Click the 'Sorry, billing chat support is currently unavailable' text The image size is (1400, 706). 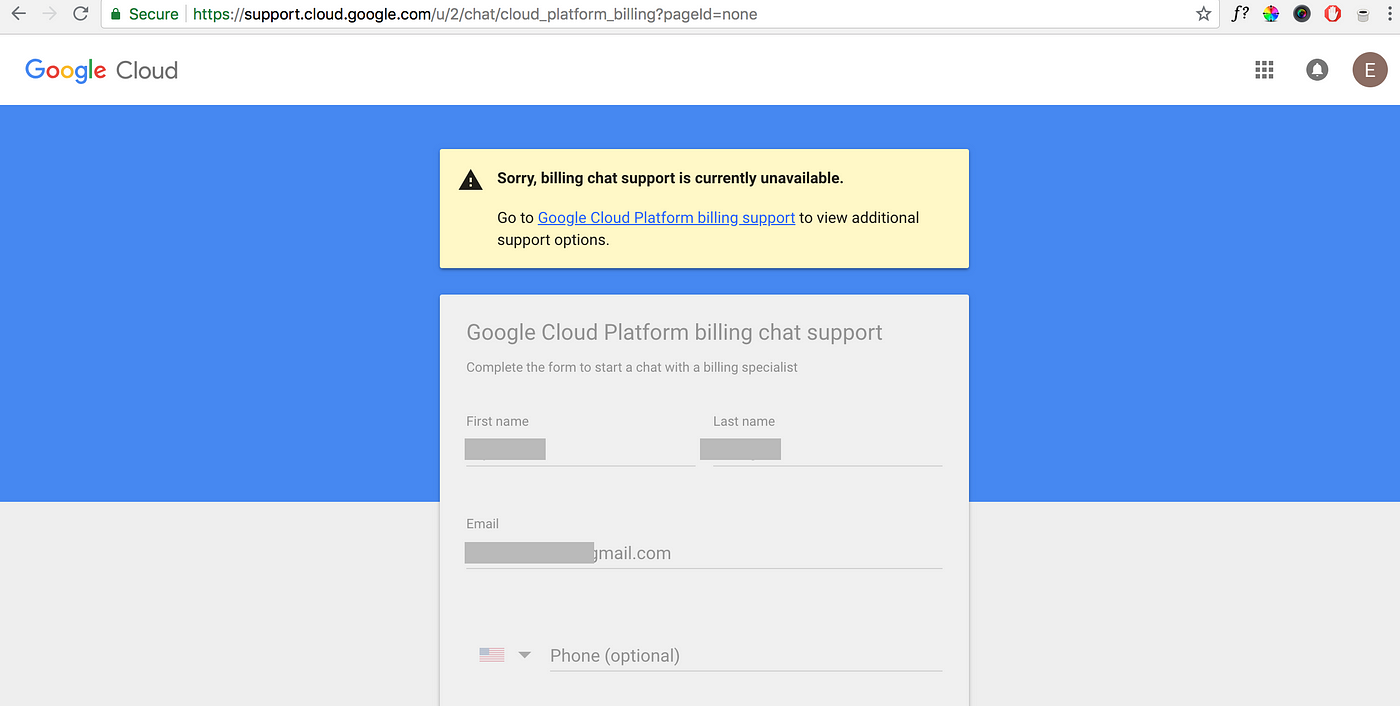(x=670, y=179)
